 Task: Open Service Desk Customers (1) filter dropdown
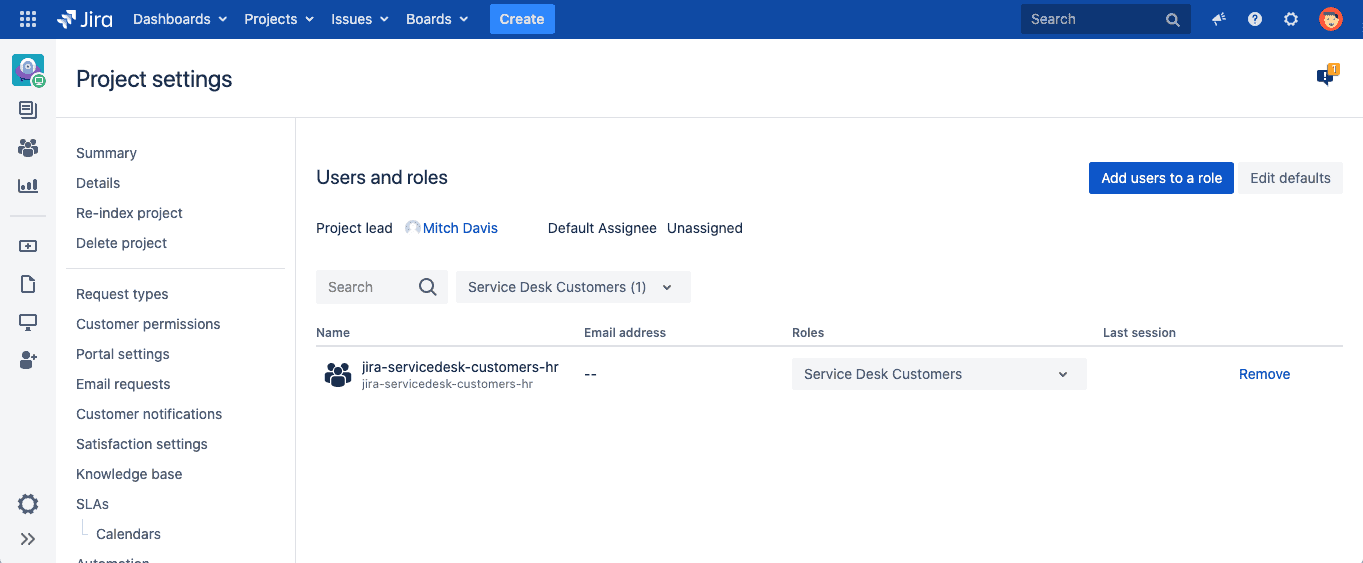coord(573,287)
